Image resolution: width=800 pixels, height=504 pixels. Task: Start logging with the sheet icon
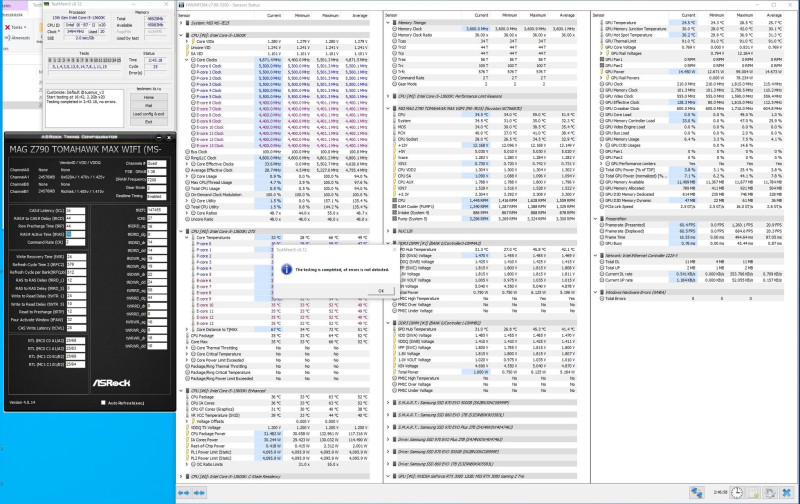(754, 492)
